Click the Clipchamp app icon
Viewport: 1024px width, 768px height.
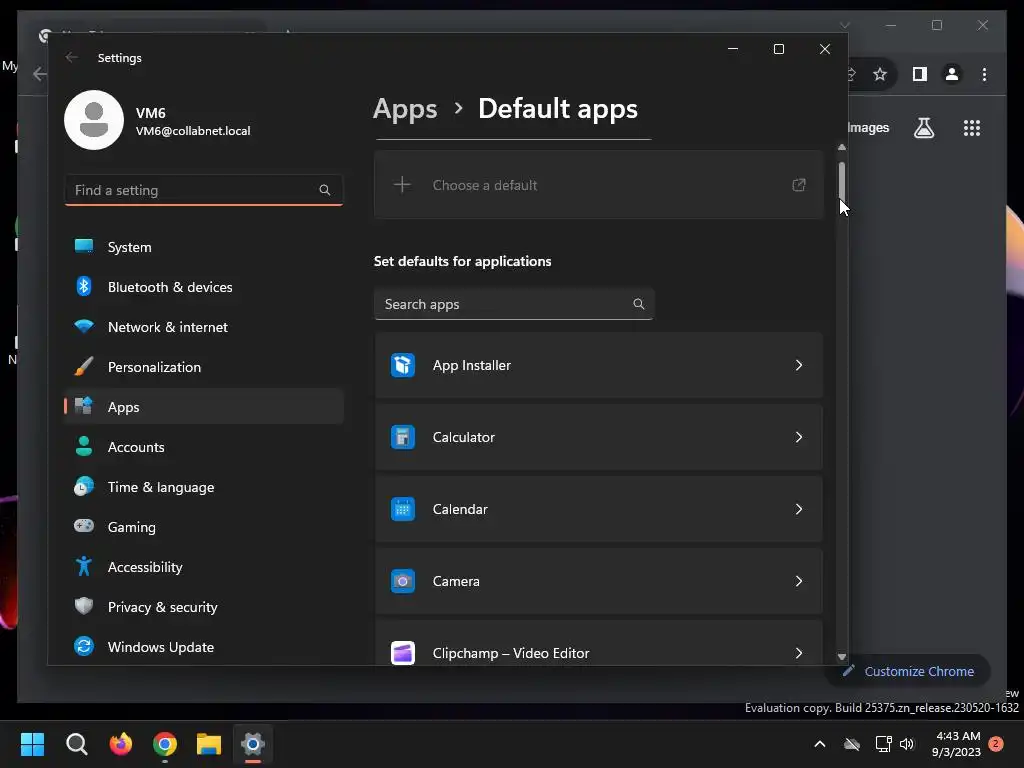[403, 653]
